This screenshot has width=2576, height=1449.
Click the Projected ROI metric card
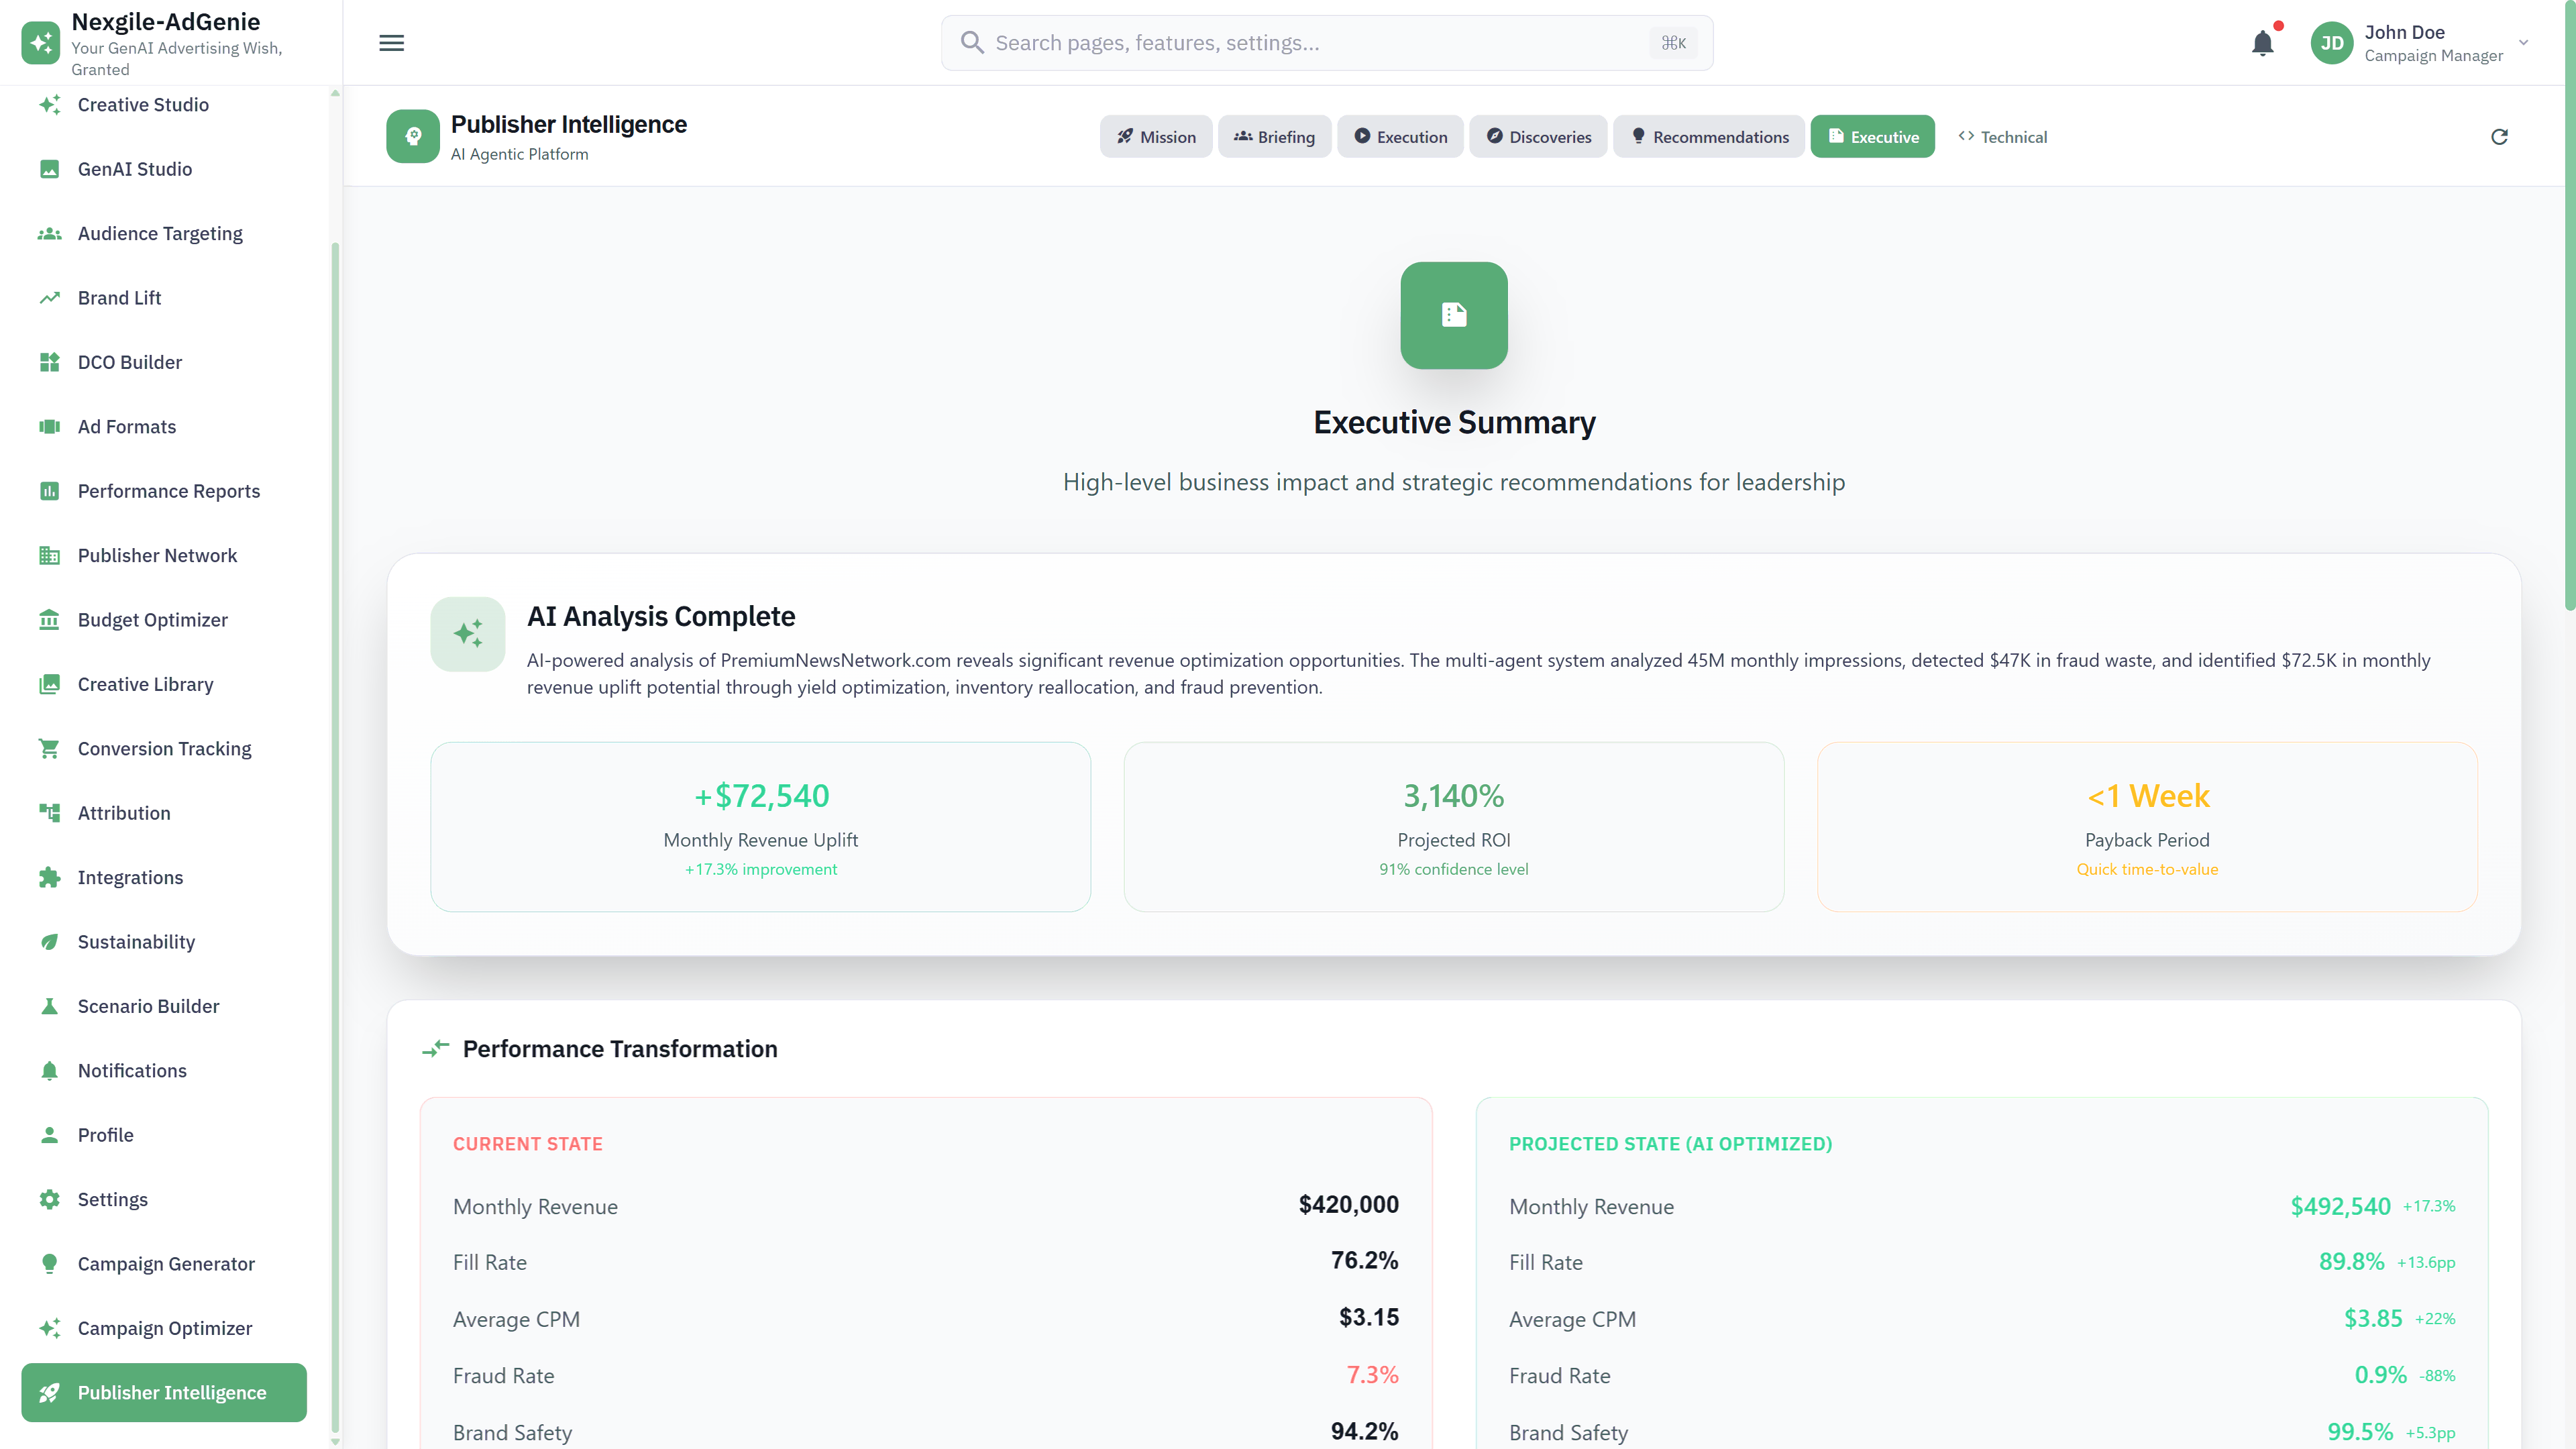tap(1453, 826)
